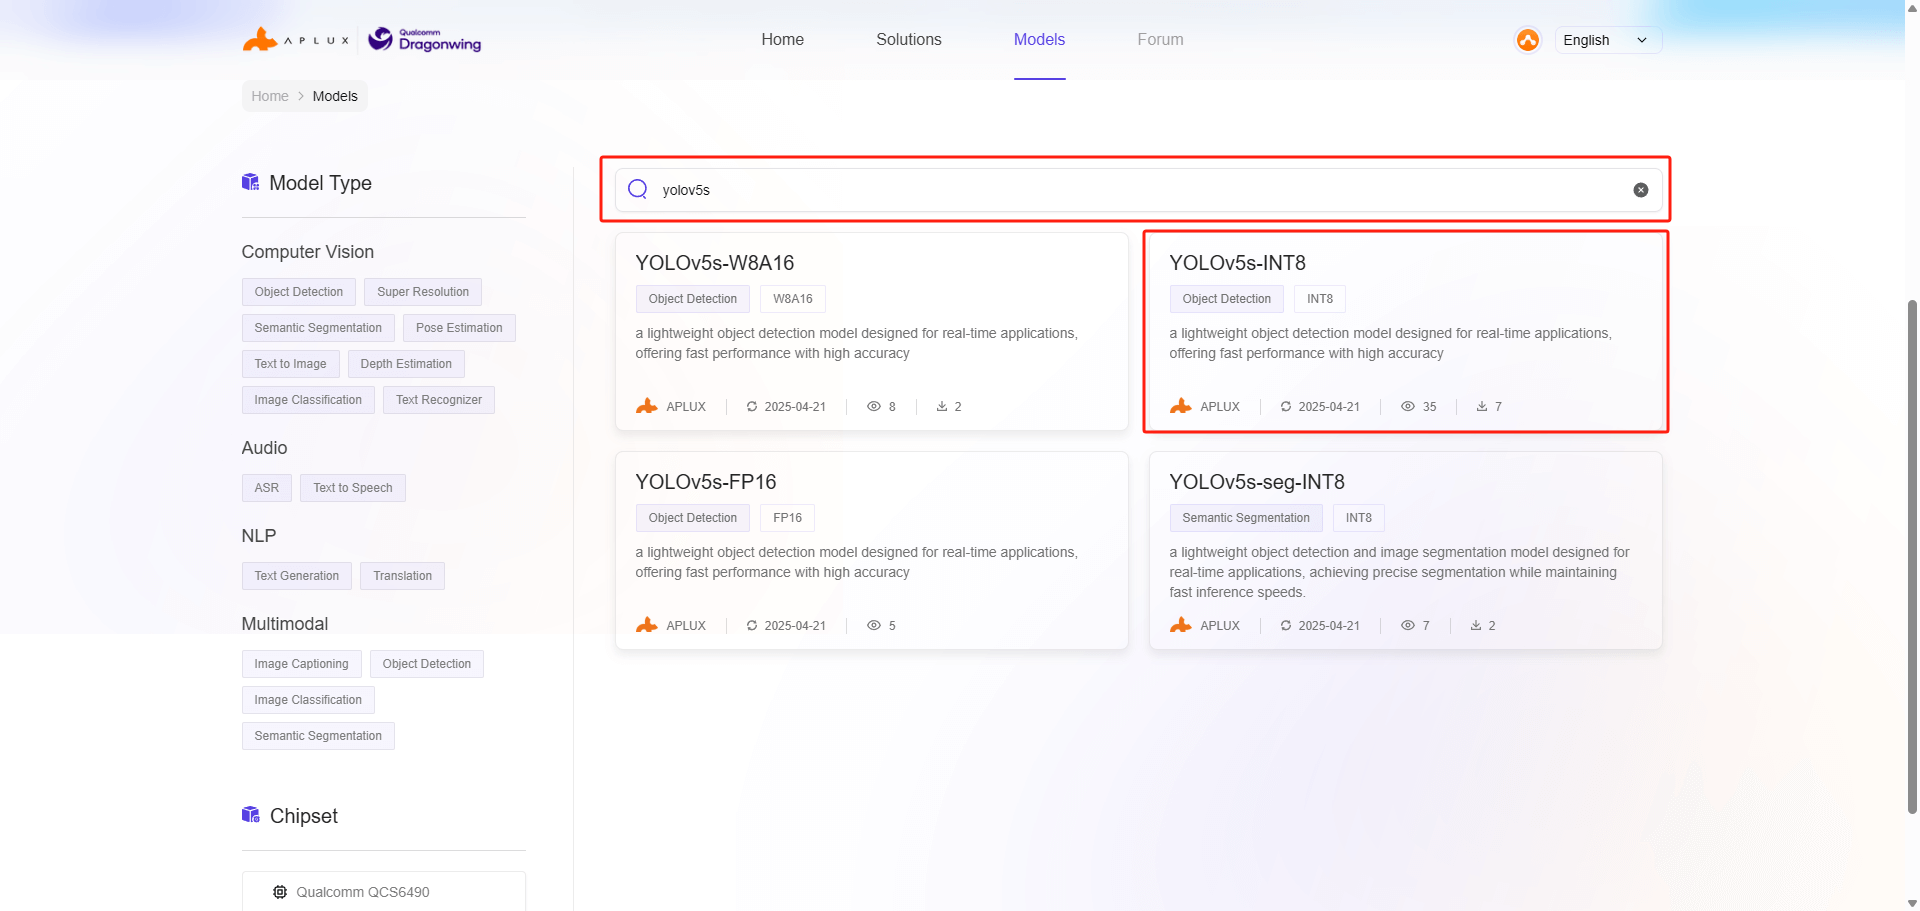Click download icon on YOLOv5s-INT8 card
The image size is (1920, 911).
[x=1481, y=407]
